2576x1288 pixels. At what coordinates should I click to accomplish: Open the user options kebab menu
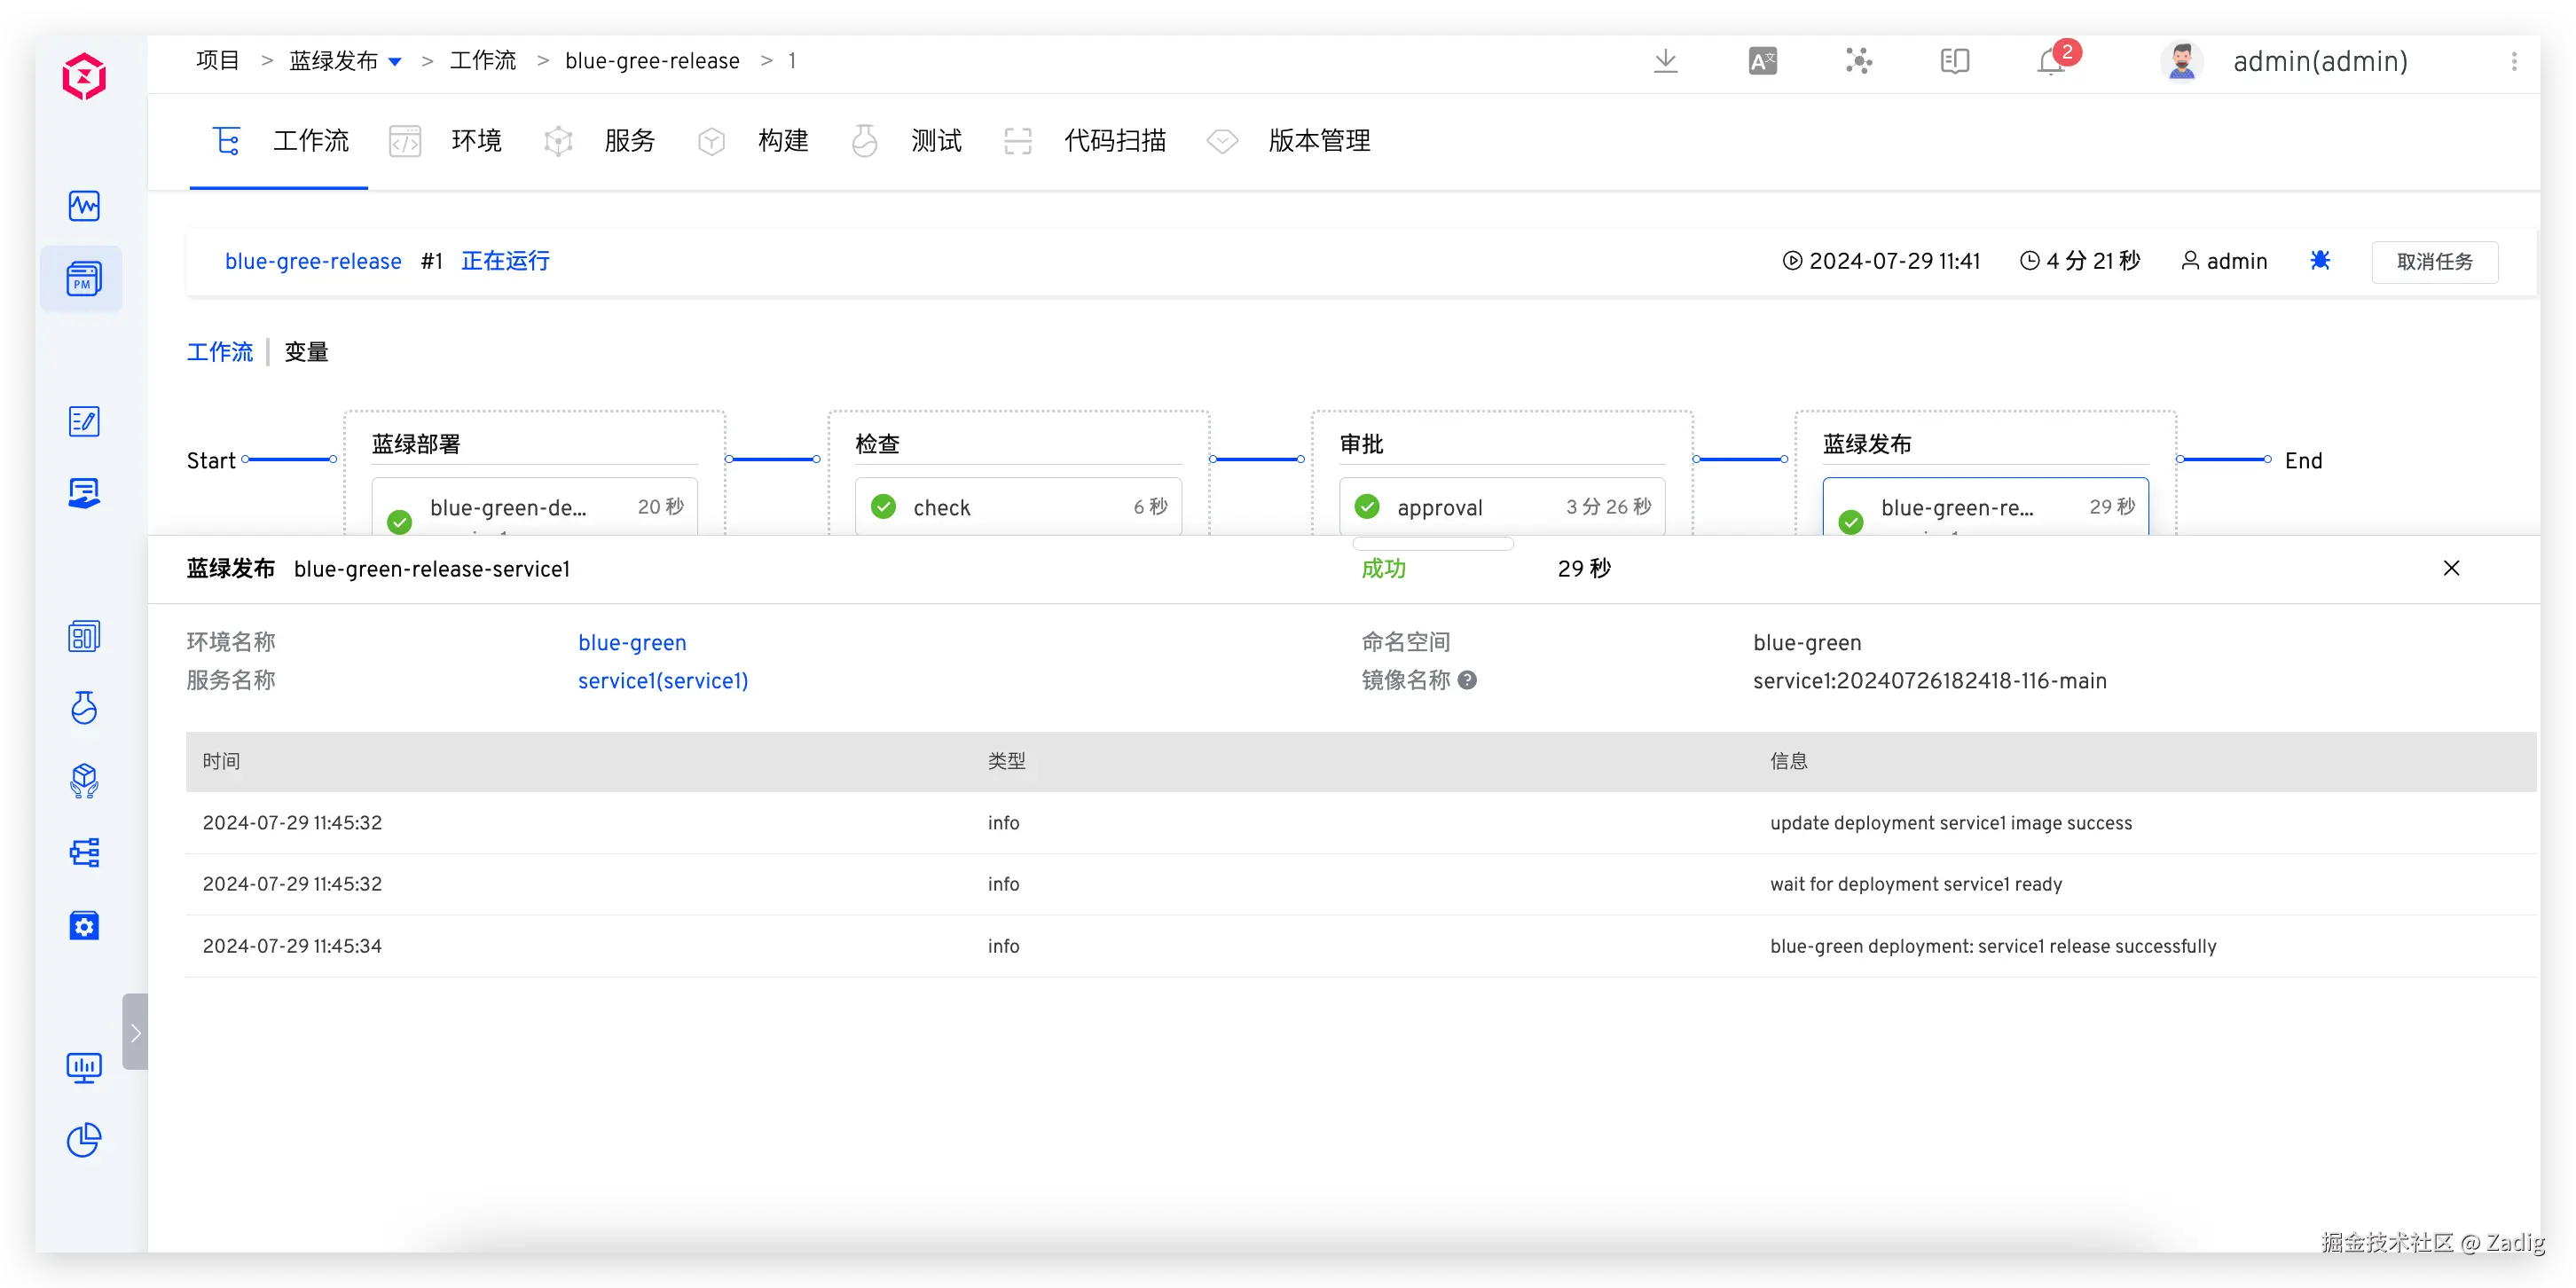[2513, 61]
